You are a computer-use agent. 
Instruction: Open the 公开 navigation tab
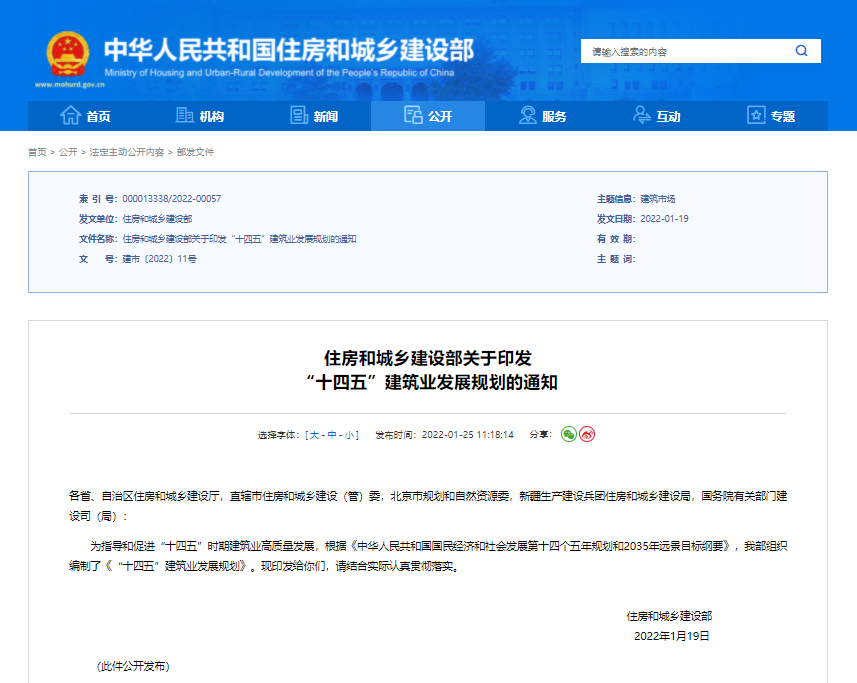tap(428, 116)
